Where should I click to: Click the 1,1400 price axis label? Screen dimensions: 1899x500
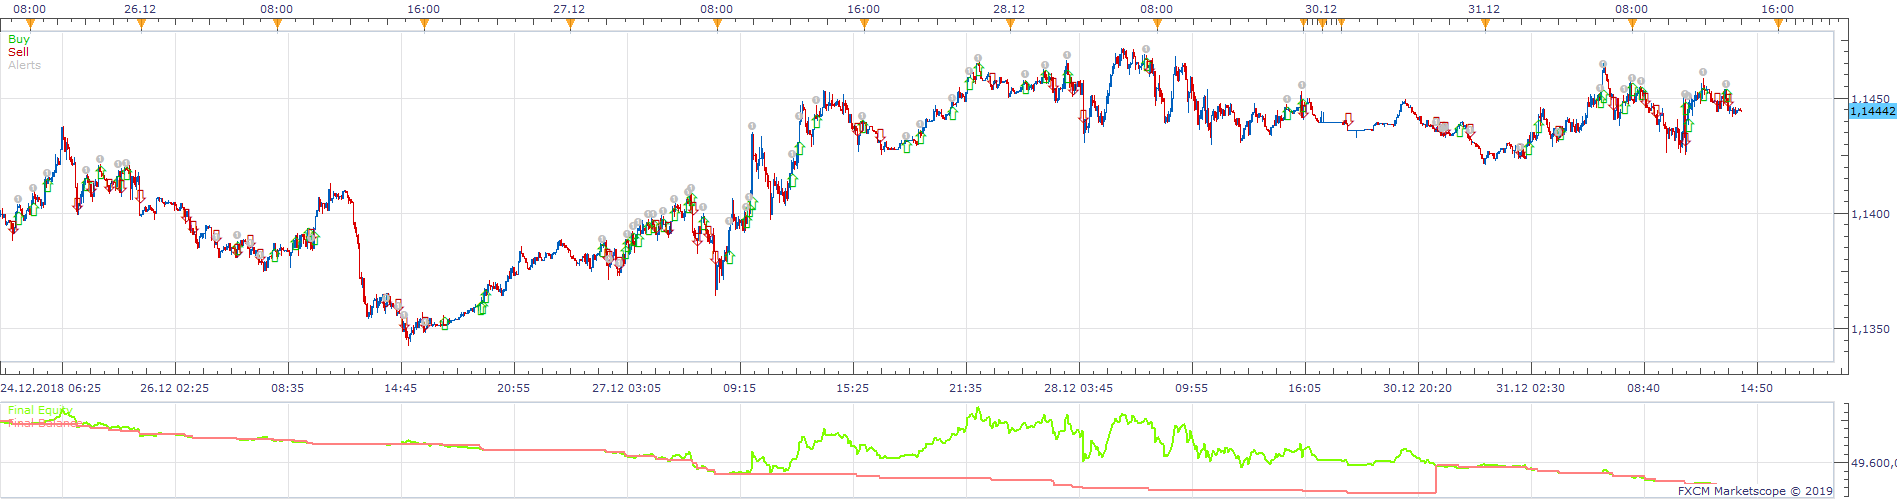pyautogui.click(x=1870, y=214)
